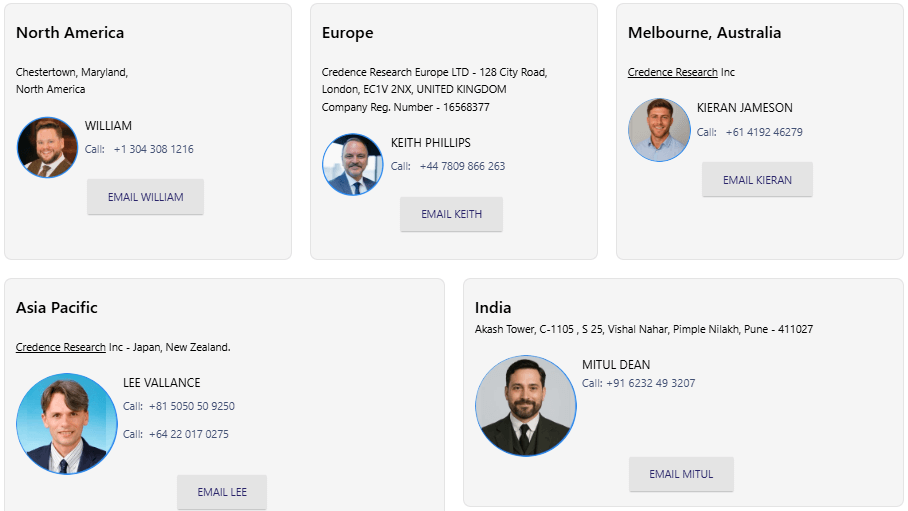Click the Email Kieran button

pyautogui.click(x=757, y=180)
